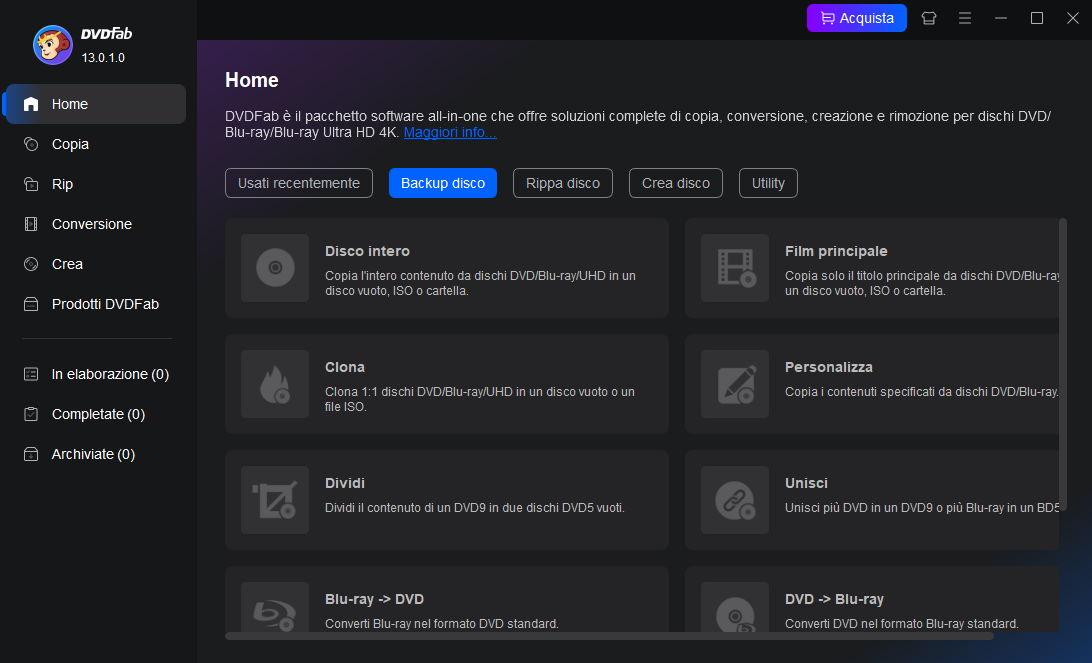
Task: Click the Clona flame icon
Action: [275, 384]
